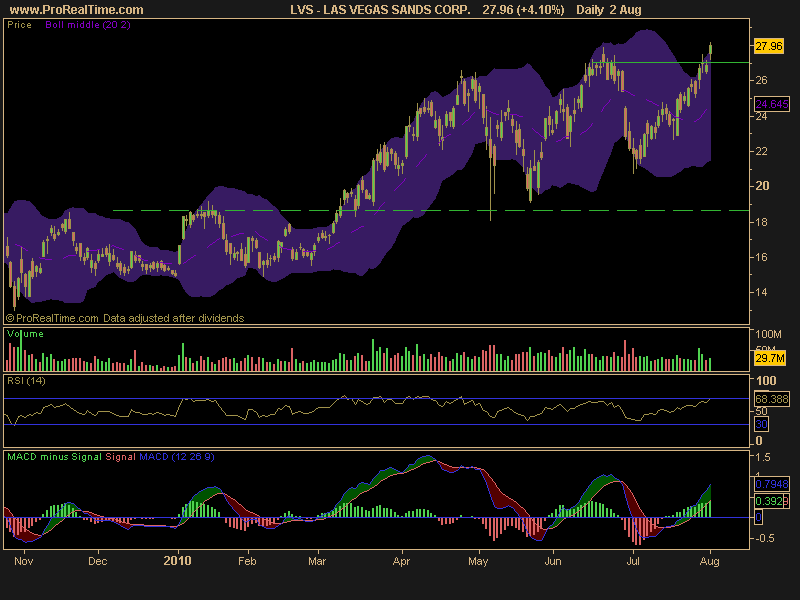Click the red Signal legend label
The image size is (800, 600).
click(120, 457)
